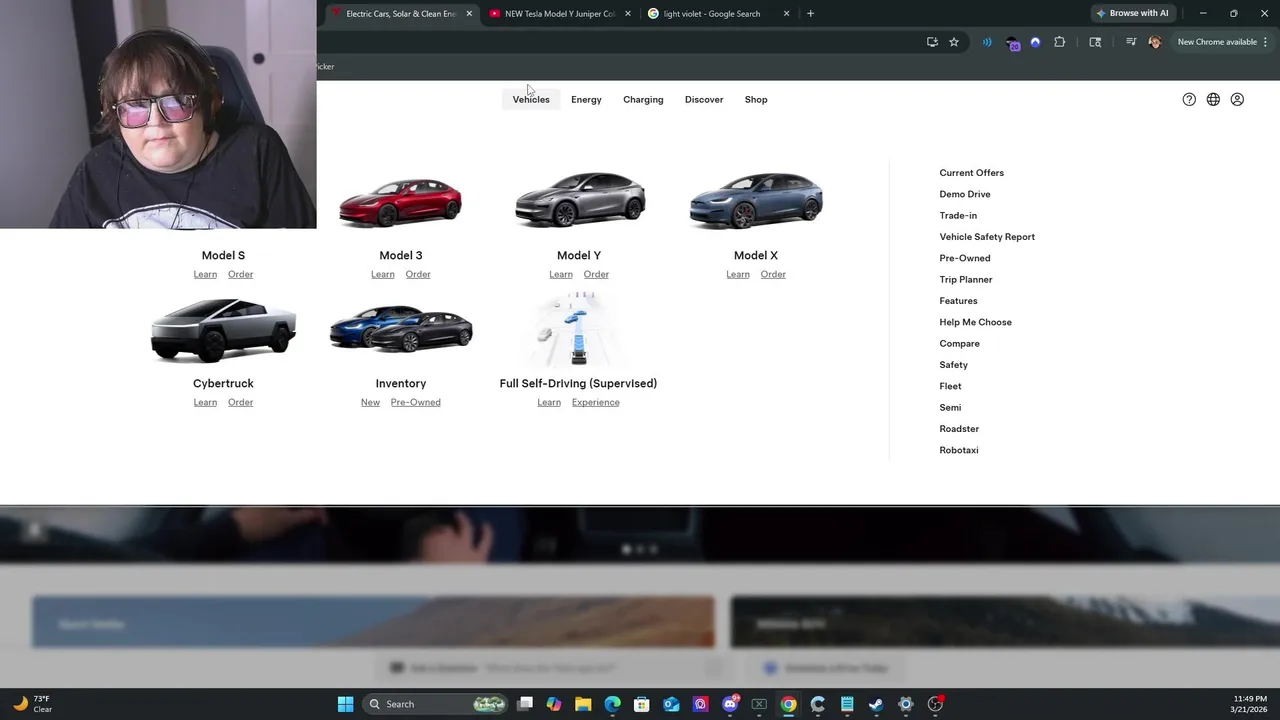Open the tab search side panel icon

1095,42
